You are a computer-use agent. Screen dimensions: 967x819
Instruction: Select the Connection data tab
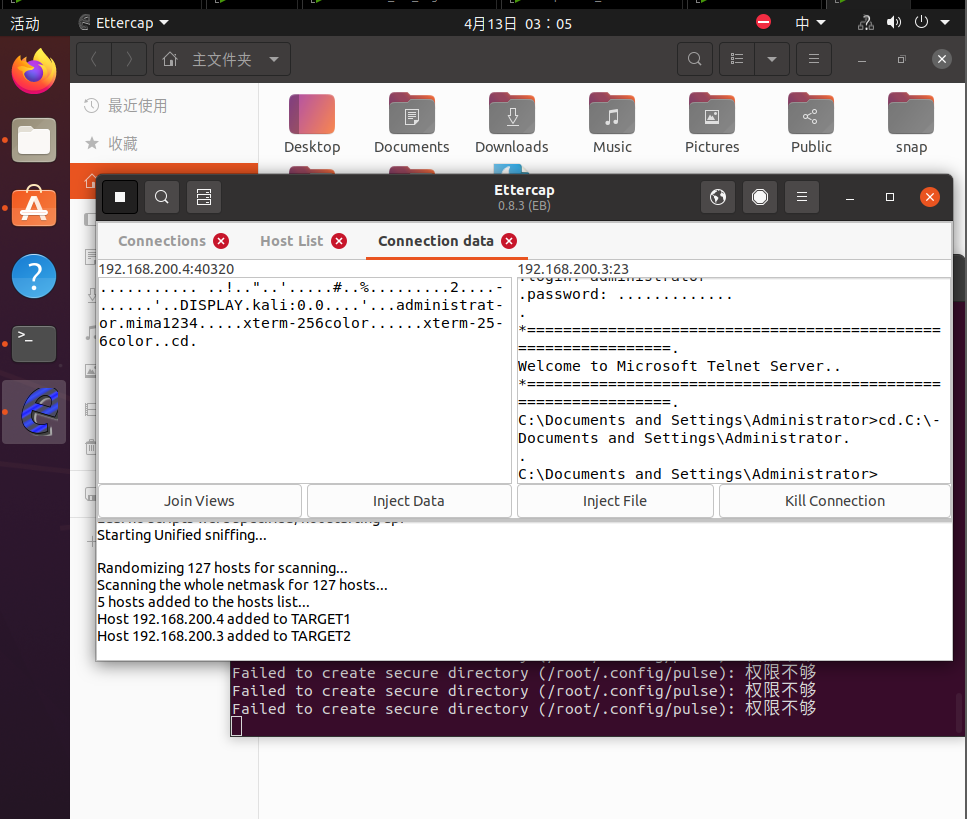pyautogui.click(x=435, y=241)
